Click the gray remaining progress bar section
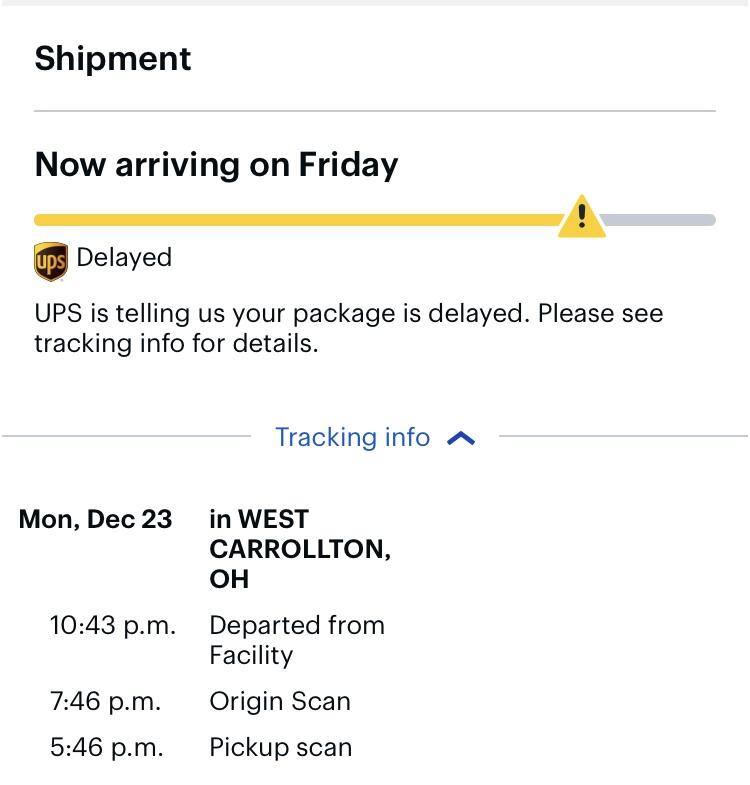This screenshot has height=785, width=750. tap(660, 220)
